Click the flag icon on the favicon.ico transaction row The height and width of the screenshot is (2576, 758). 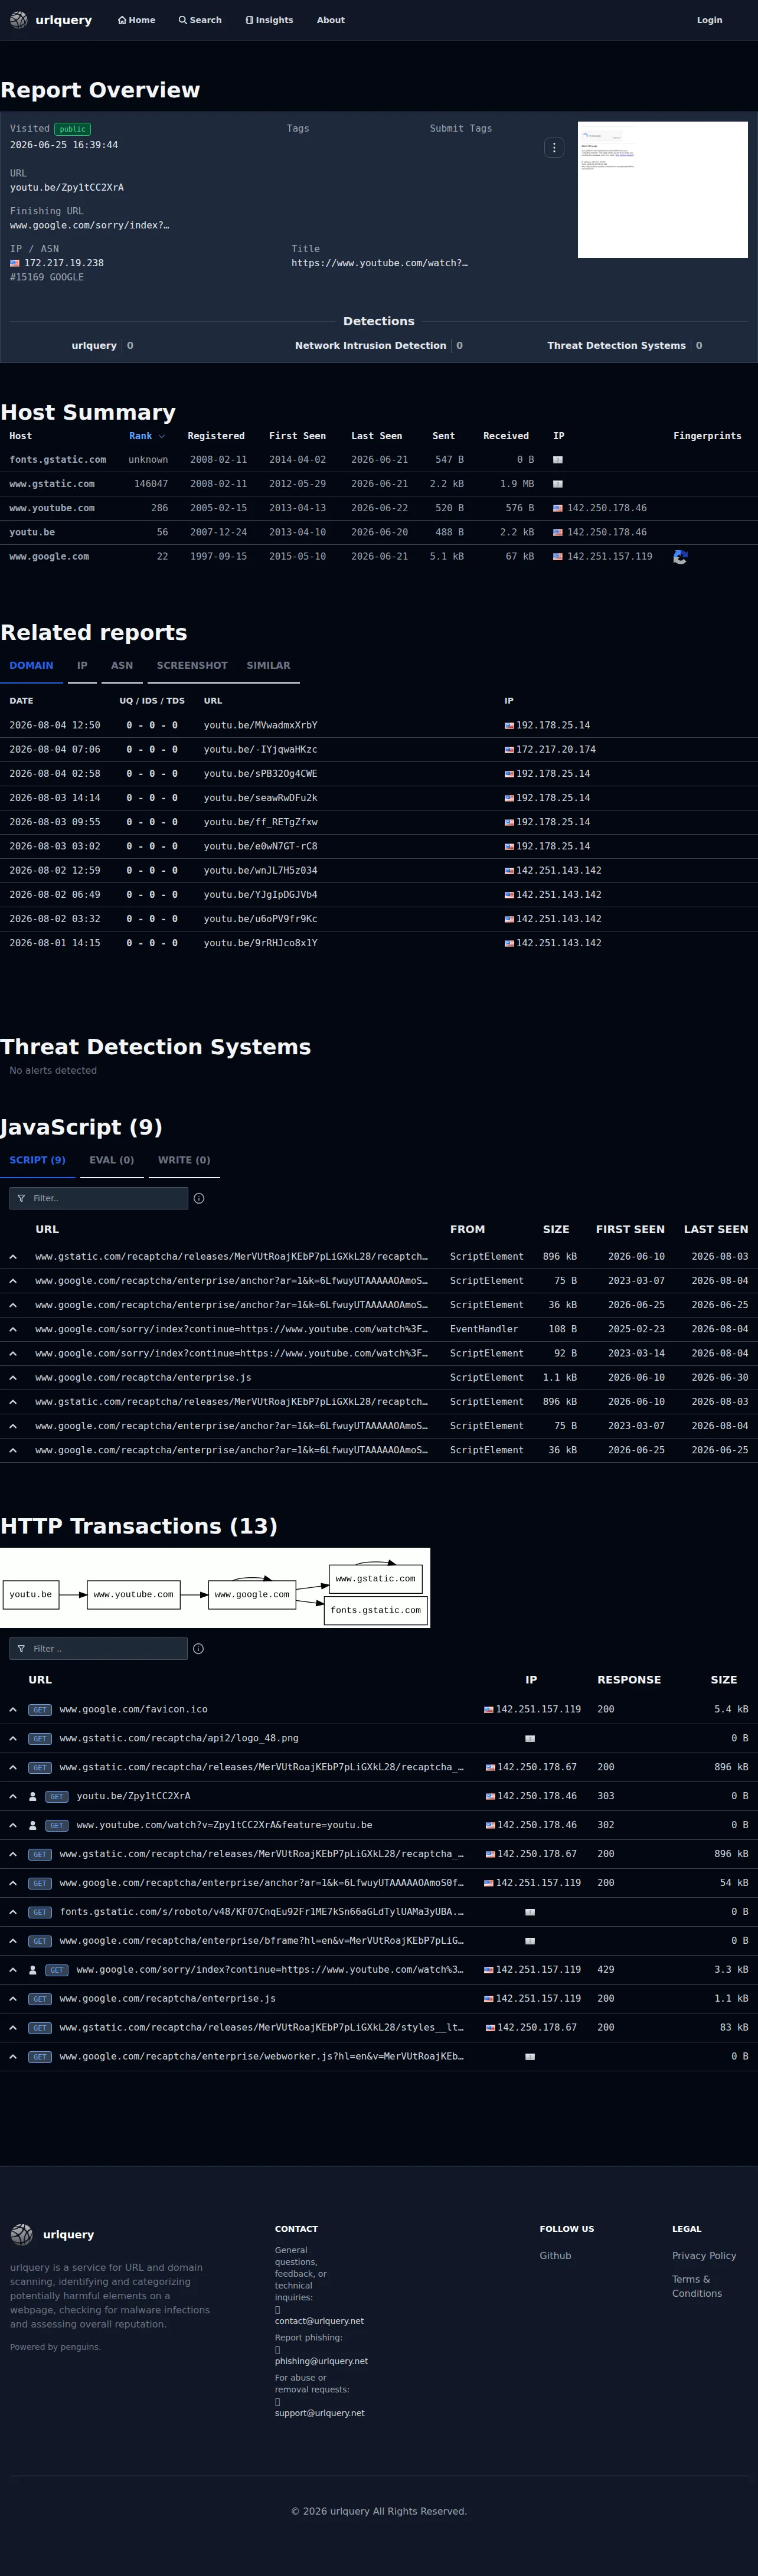pos(489,1710)
